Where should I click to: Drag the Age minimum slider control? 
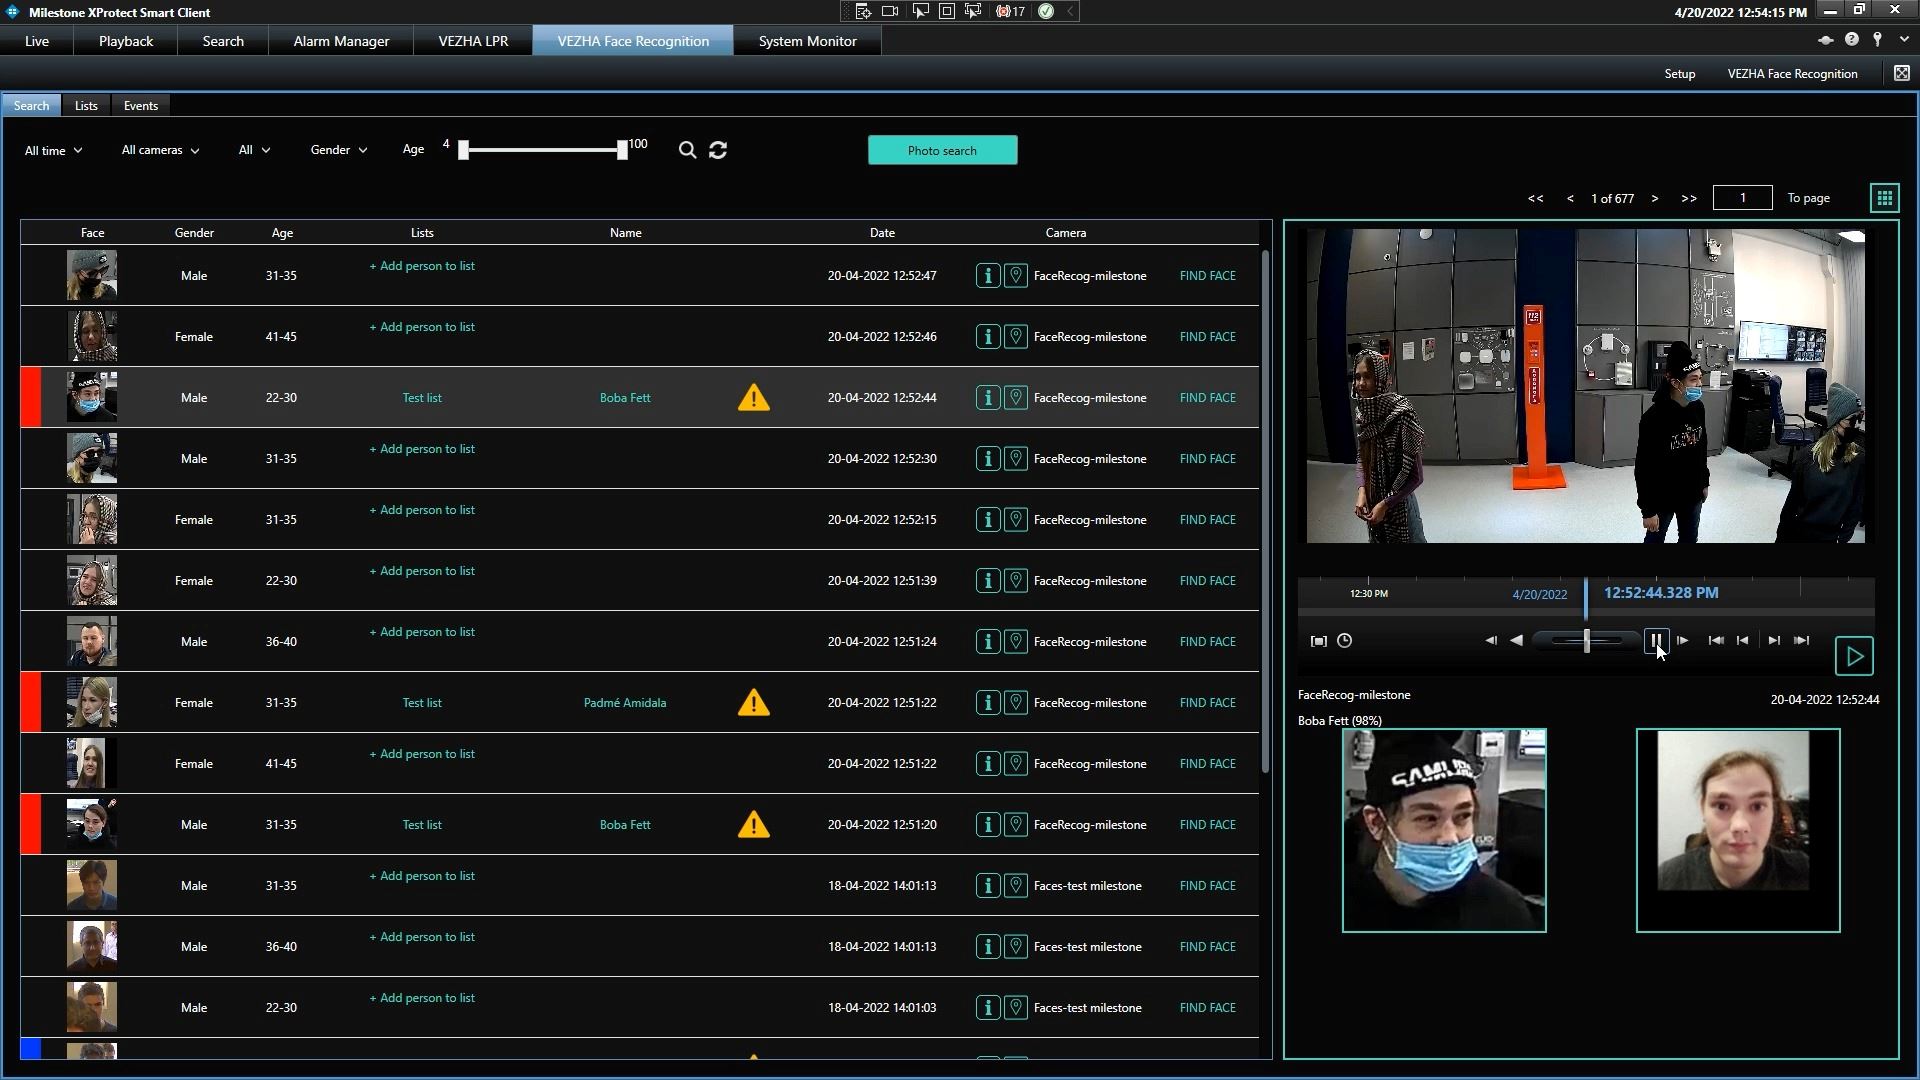click(x=462, y=150)
